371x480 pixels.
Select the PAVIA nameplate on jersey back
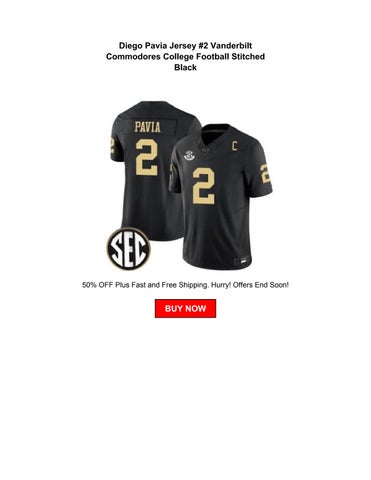click(x=148, y=127)
